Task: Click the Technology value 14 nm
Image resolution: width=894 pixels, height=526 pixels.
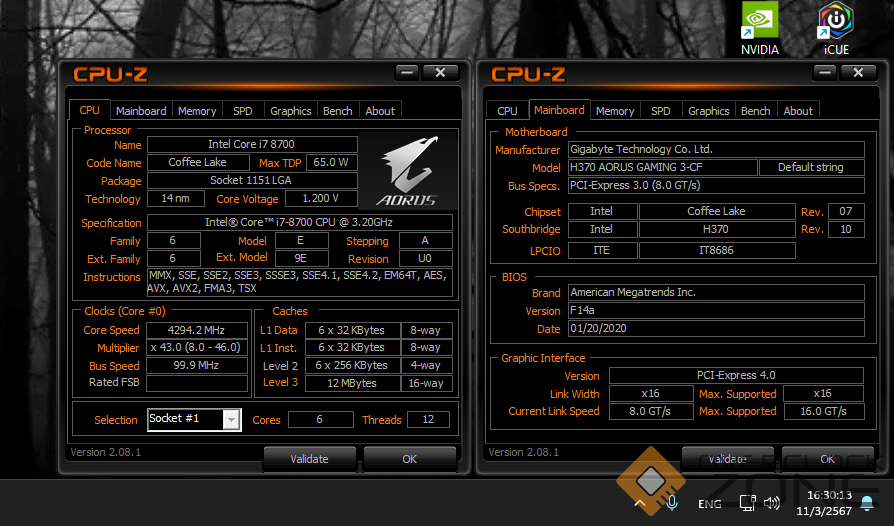Action: [176, 198]
